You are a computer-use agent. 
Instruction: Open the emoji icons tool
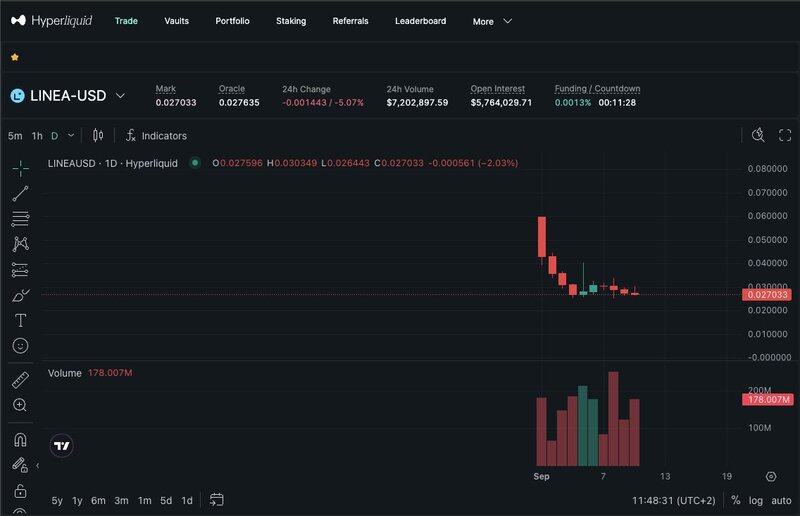pos(20,346)
